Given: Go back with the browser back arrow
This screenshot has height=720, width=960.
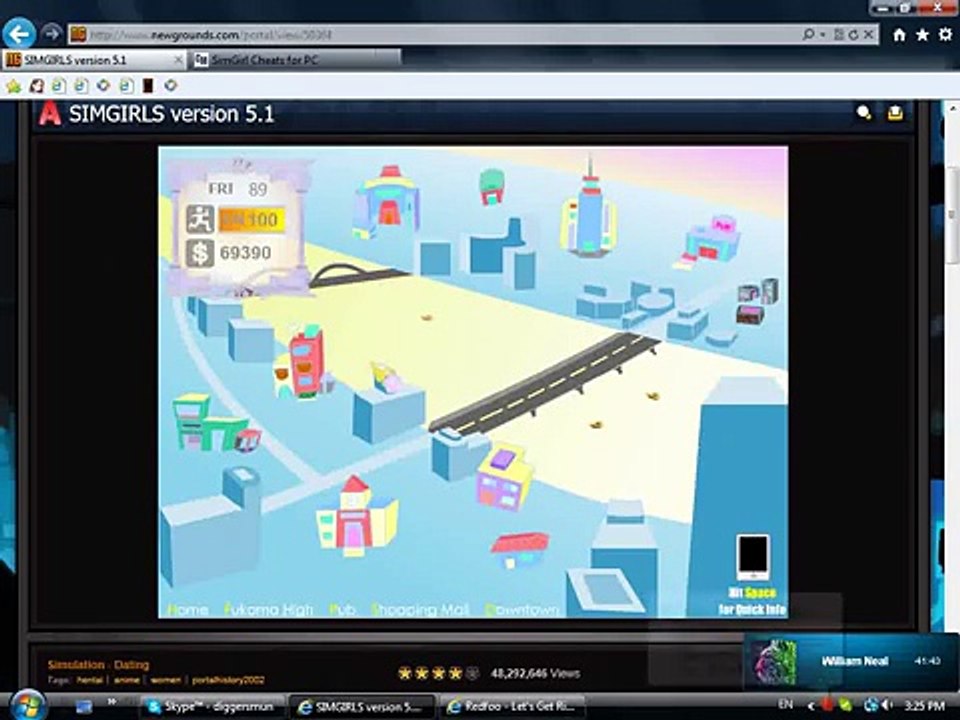Looking at the screenshot, I should pyautogui.click(x=20, y=34).
